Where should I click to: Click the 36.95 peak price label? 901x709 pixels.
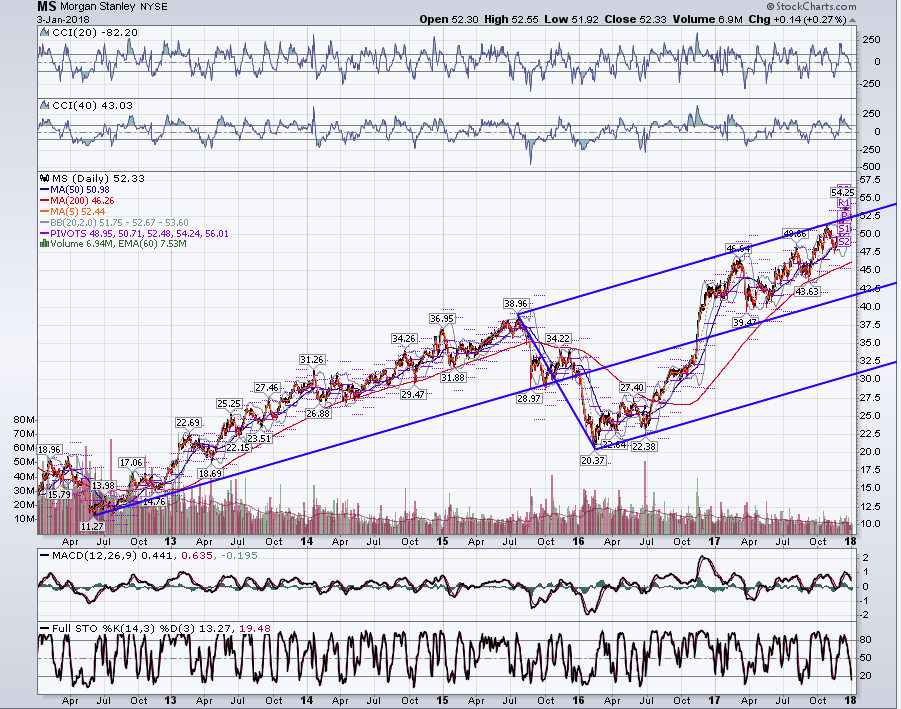[442, 318]
